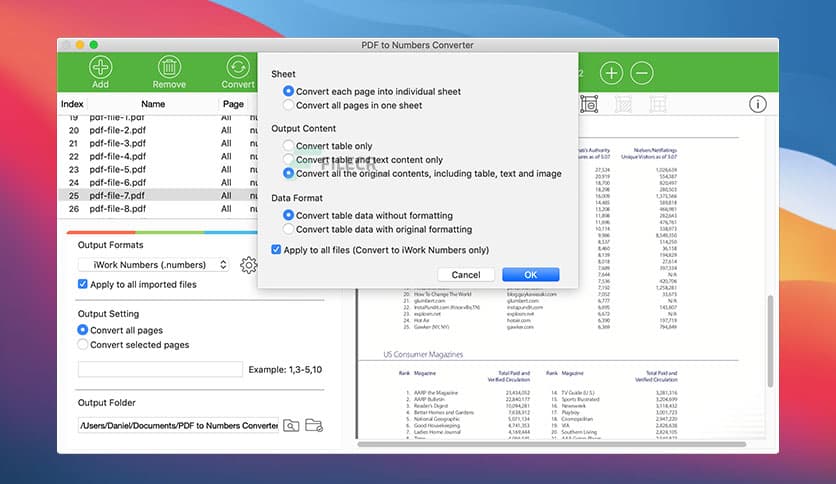The width and height of the screenshot is (836, 484).
Task: Click the Add files icon
Action: coord(100,67)
